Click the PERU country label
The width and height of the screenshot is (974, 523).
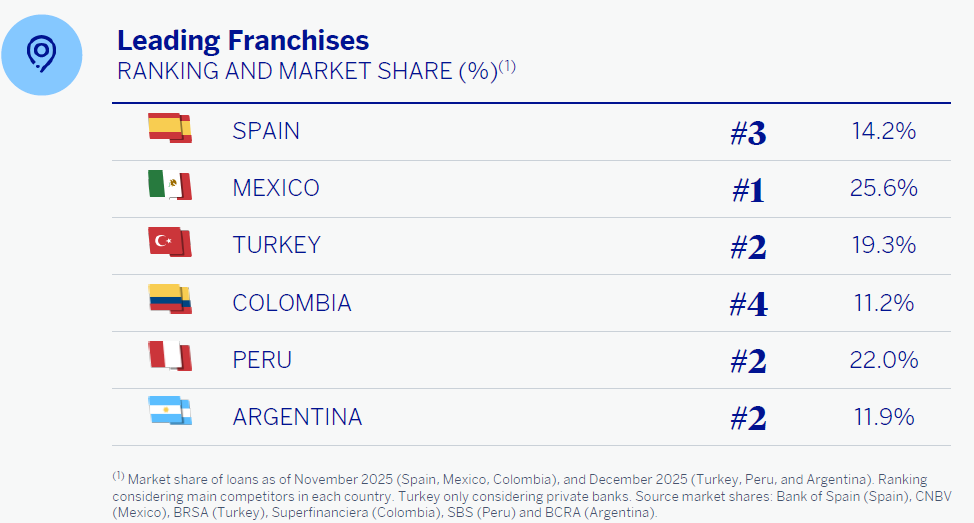pyautogui.click(x=262, y=359)
